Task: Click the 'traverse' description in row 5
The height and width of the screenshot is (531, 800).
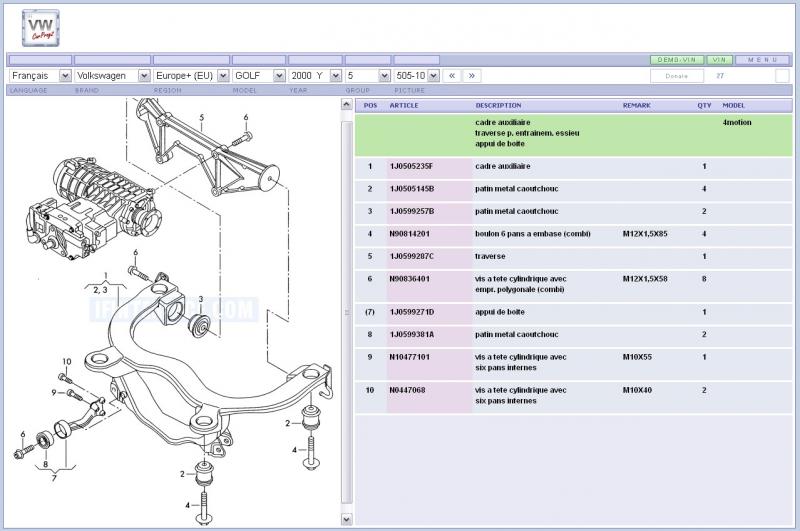Action: click(490, 256)
